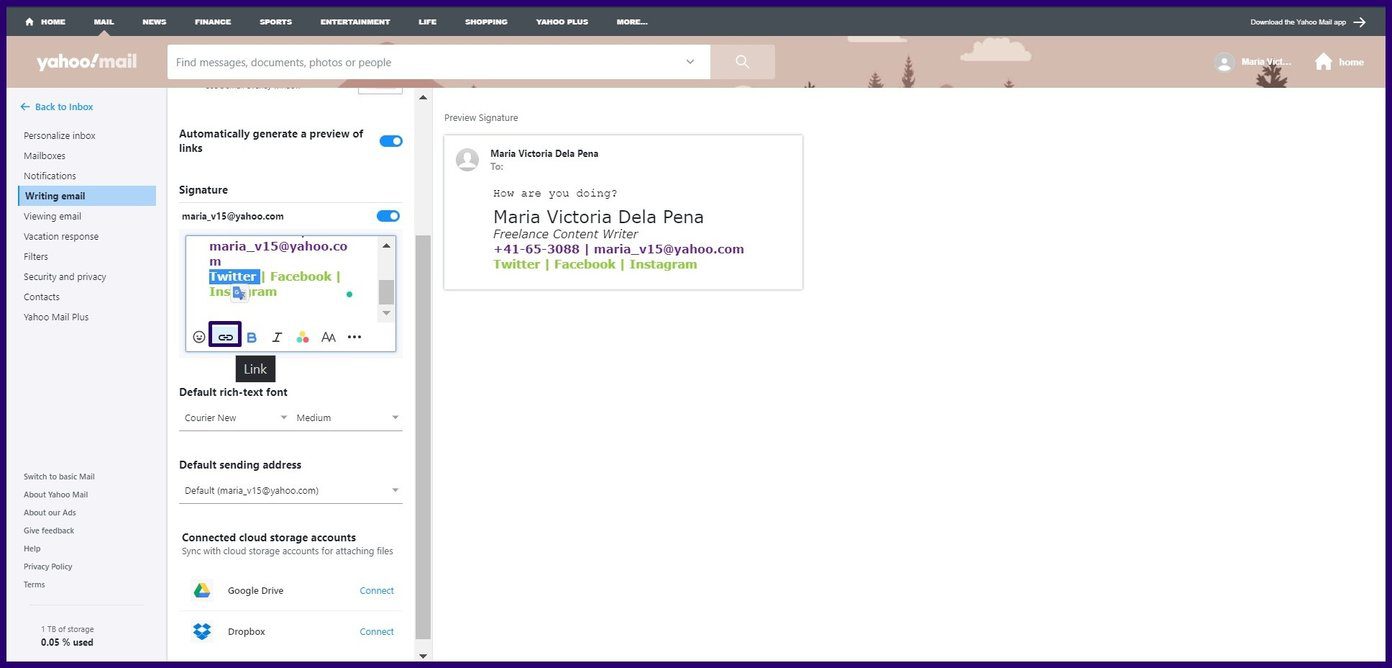This screenshot has height=668, width=1392.
Task: Open the font size AA option
Action: (328, 337)
